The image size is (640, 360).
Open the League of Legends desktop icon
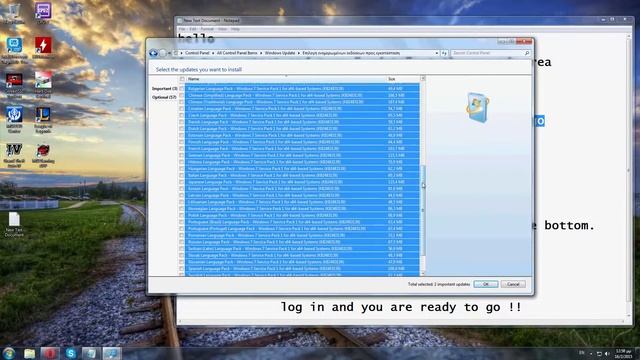pos(43,120)
